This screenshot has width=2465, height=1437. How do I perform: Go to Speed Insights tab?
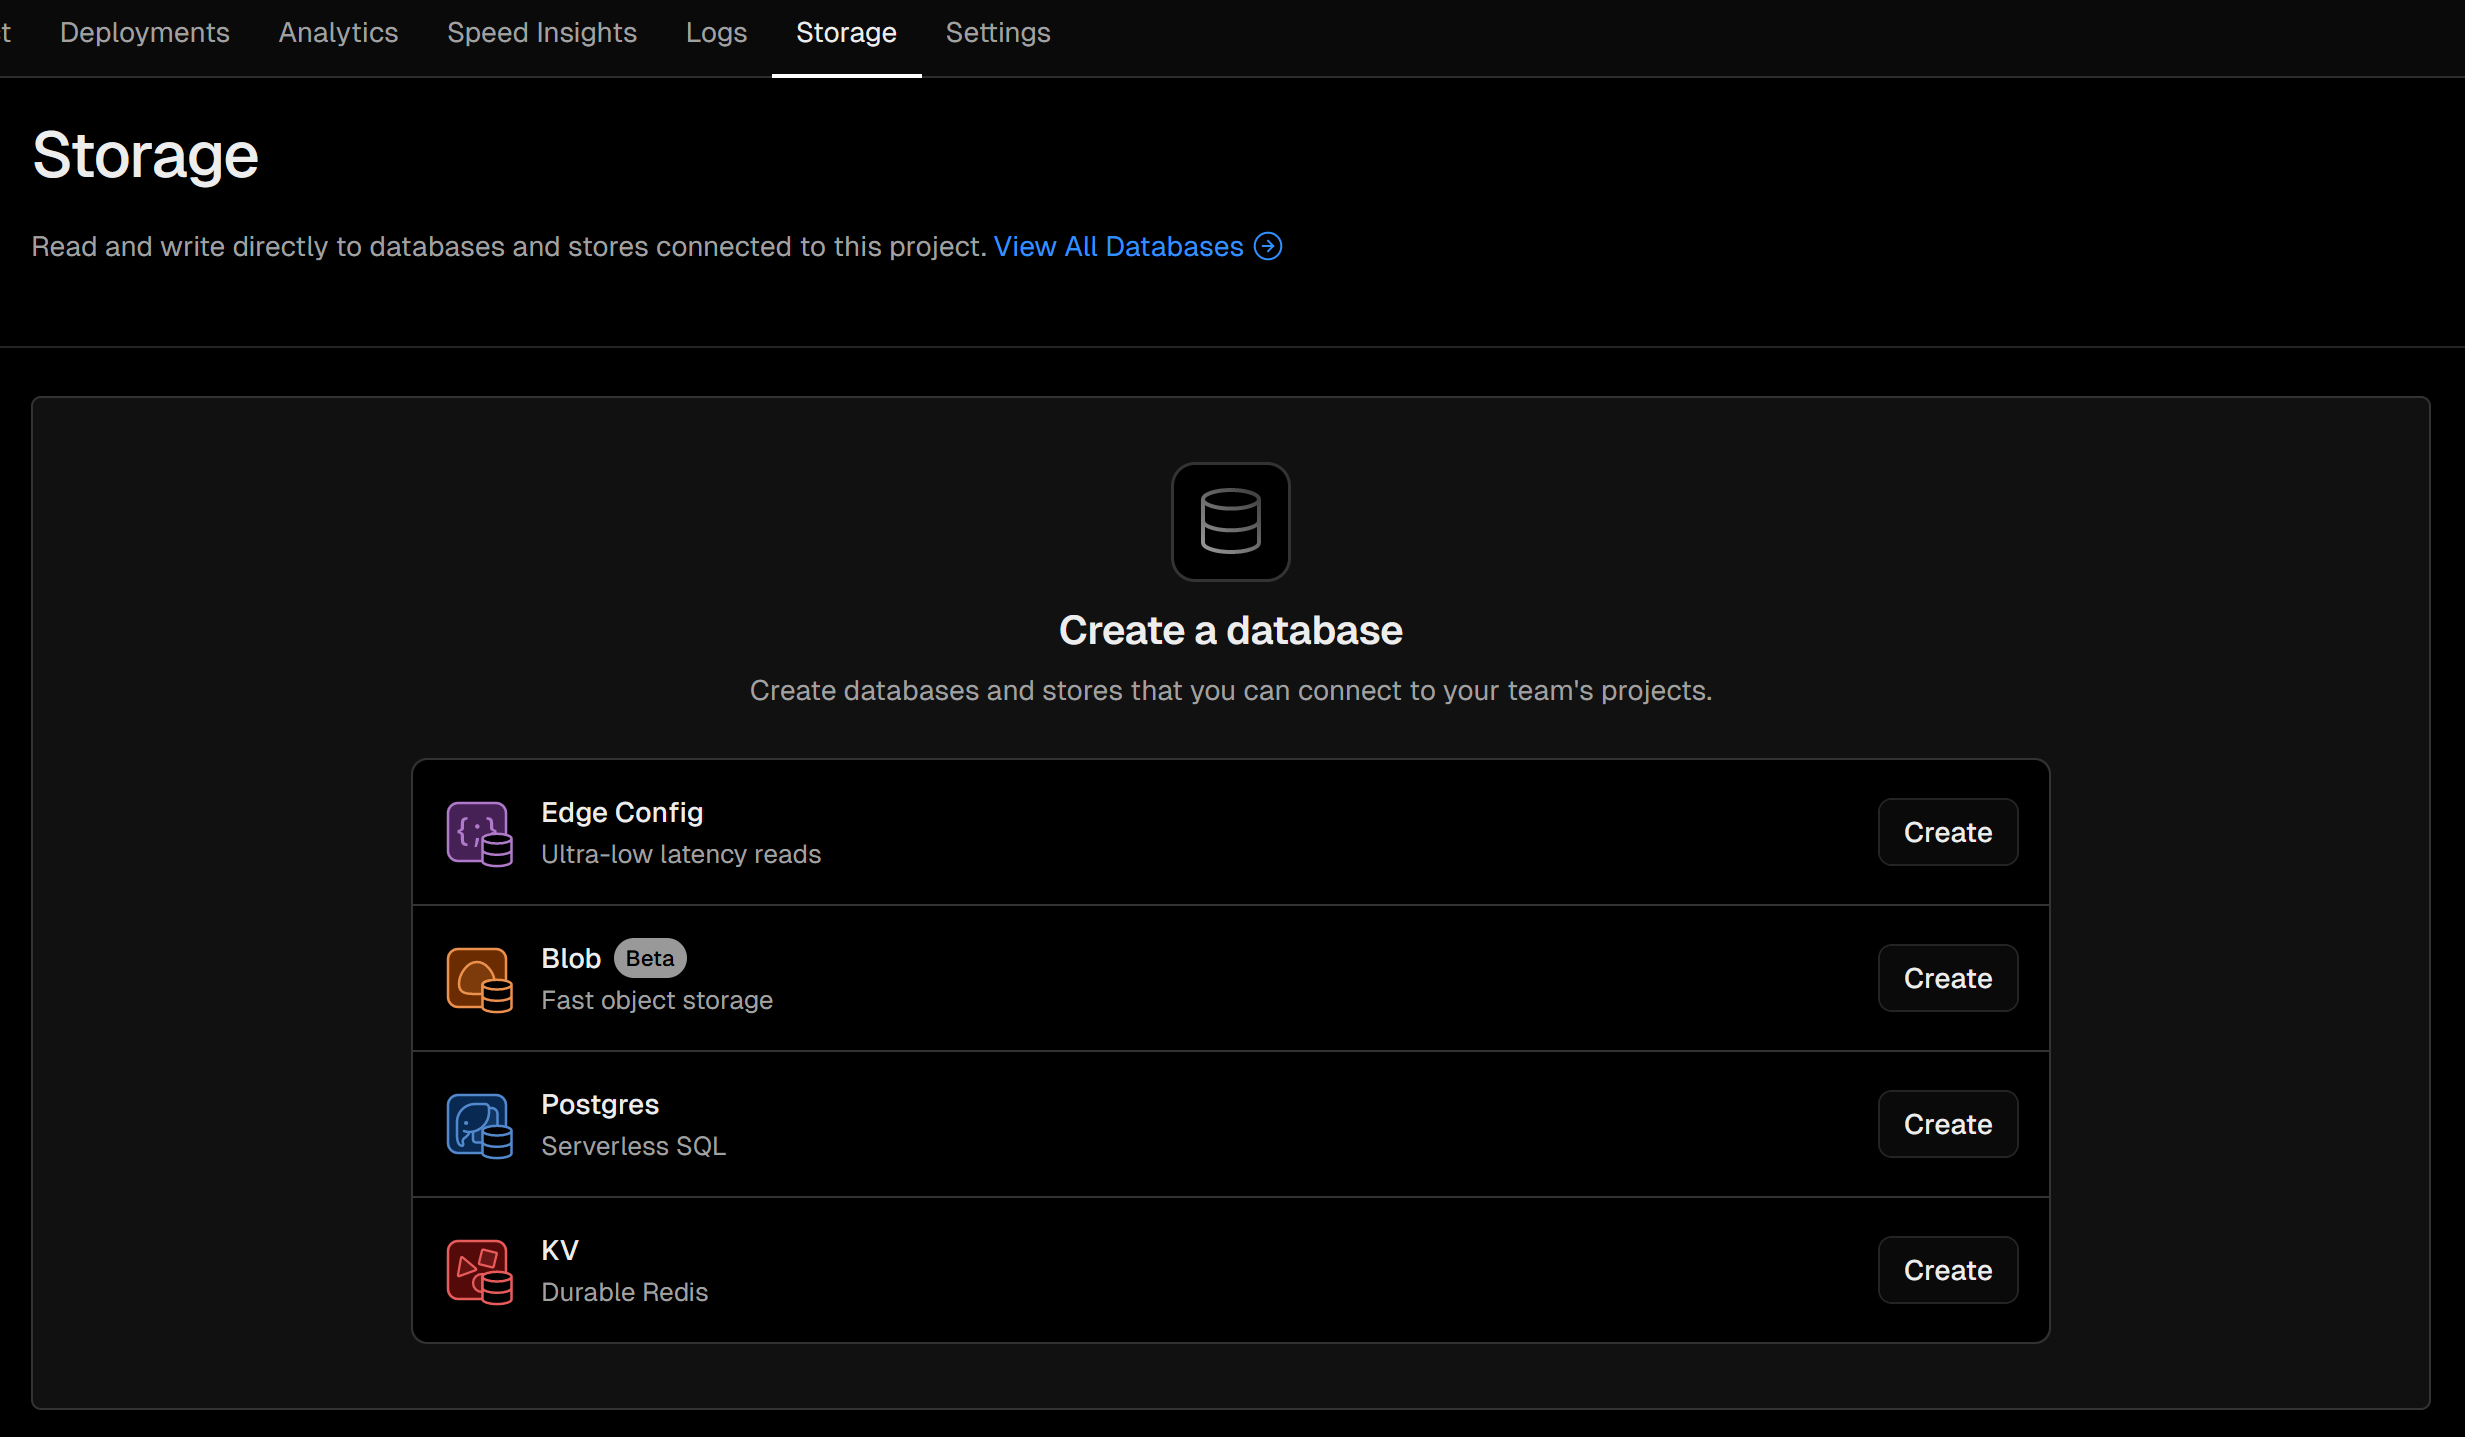coord(541,33)
